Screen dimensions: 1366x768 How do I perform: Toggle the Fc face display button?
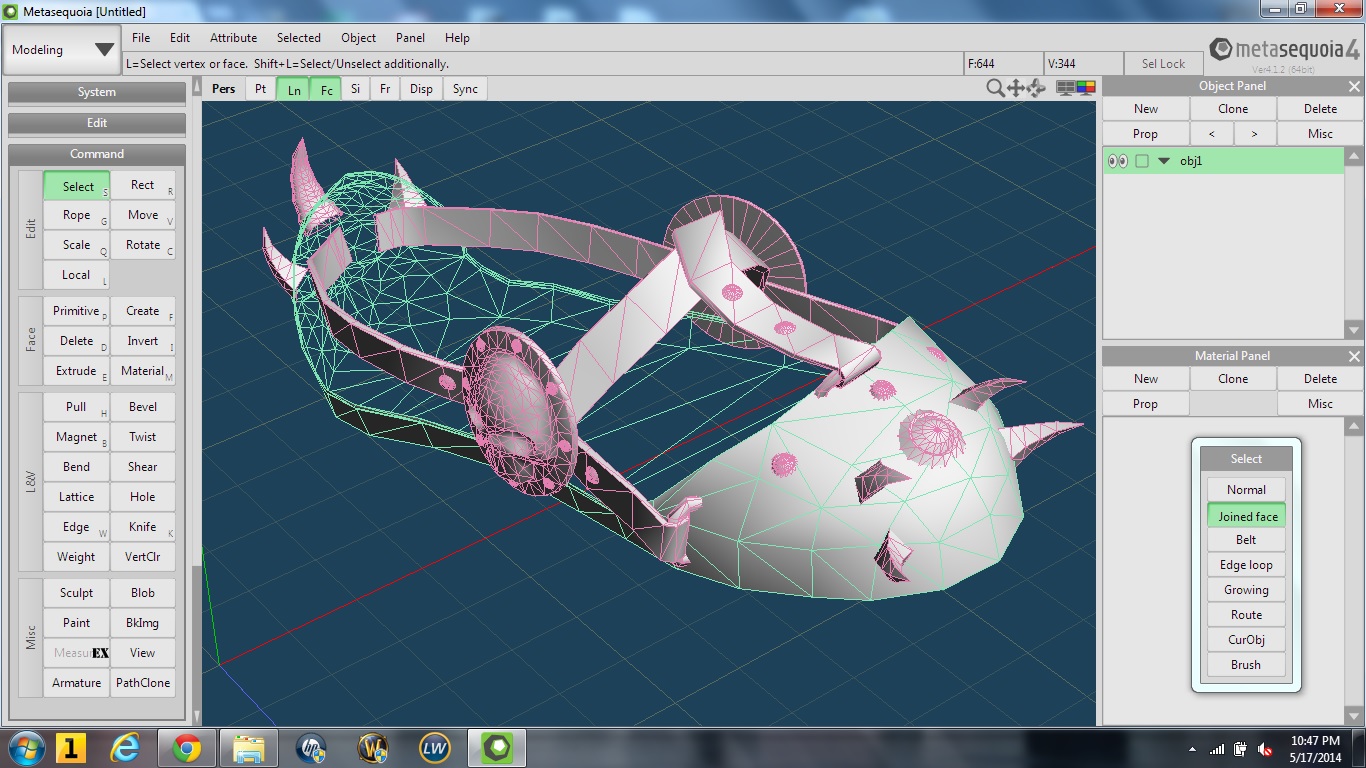click(x=326, y=89)
